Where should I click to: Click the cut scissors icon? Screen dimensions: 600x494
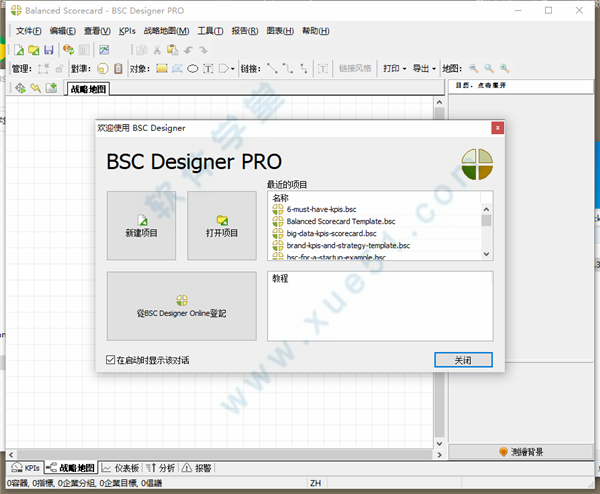tap(157, 50)
